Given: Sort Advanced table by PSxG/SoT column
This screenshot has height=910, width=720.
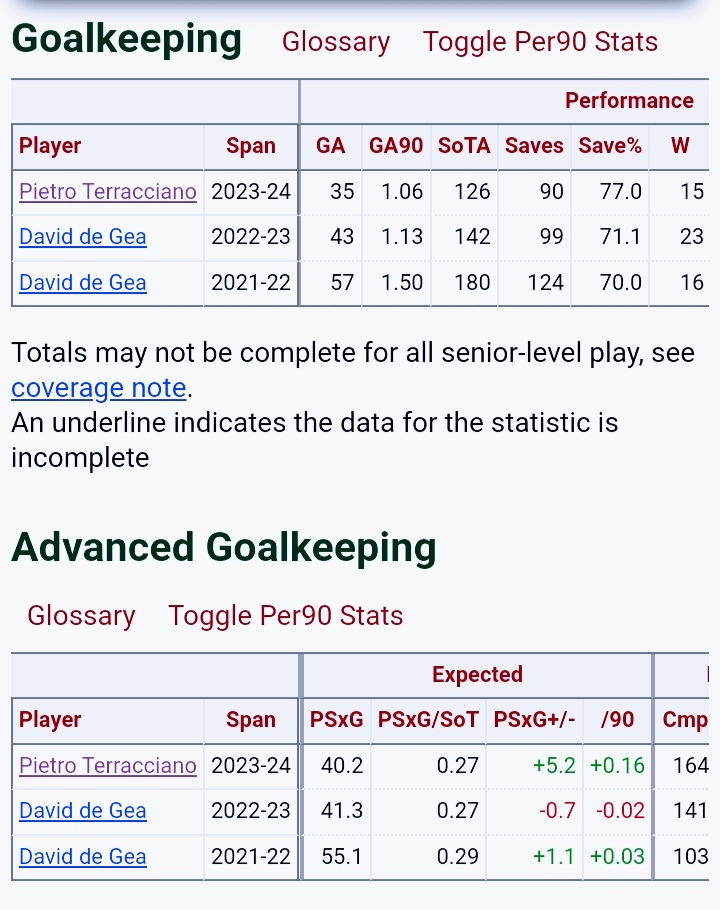Looking at the screenshot, I should (428, 720).
